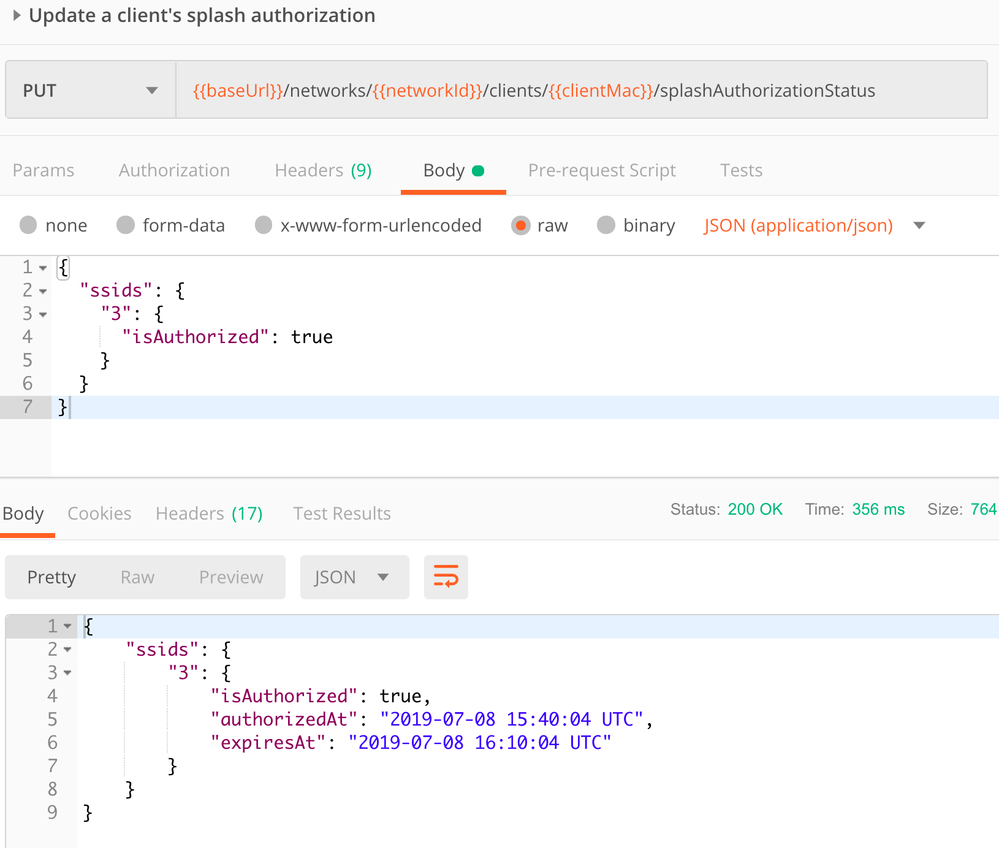Select the raw body radio button

click(x=521, y=225)
